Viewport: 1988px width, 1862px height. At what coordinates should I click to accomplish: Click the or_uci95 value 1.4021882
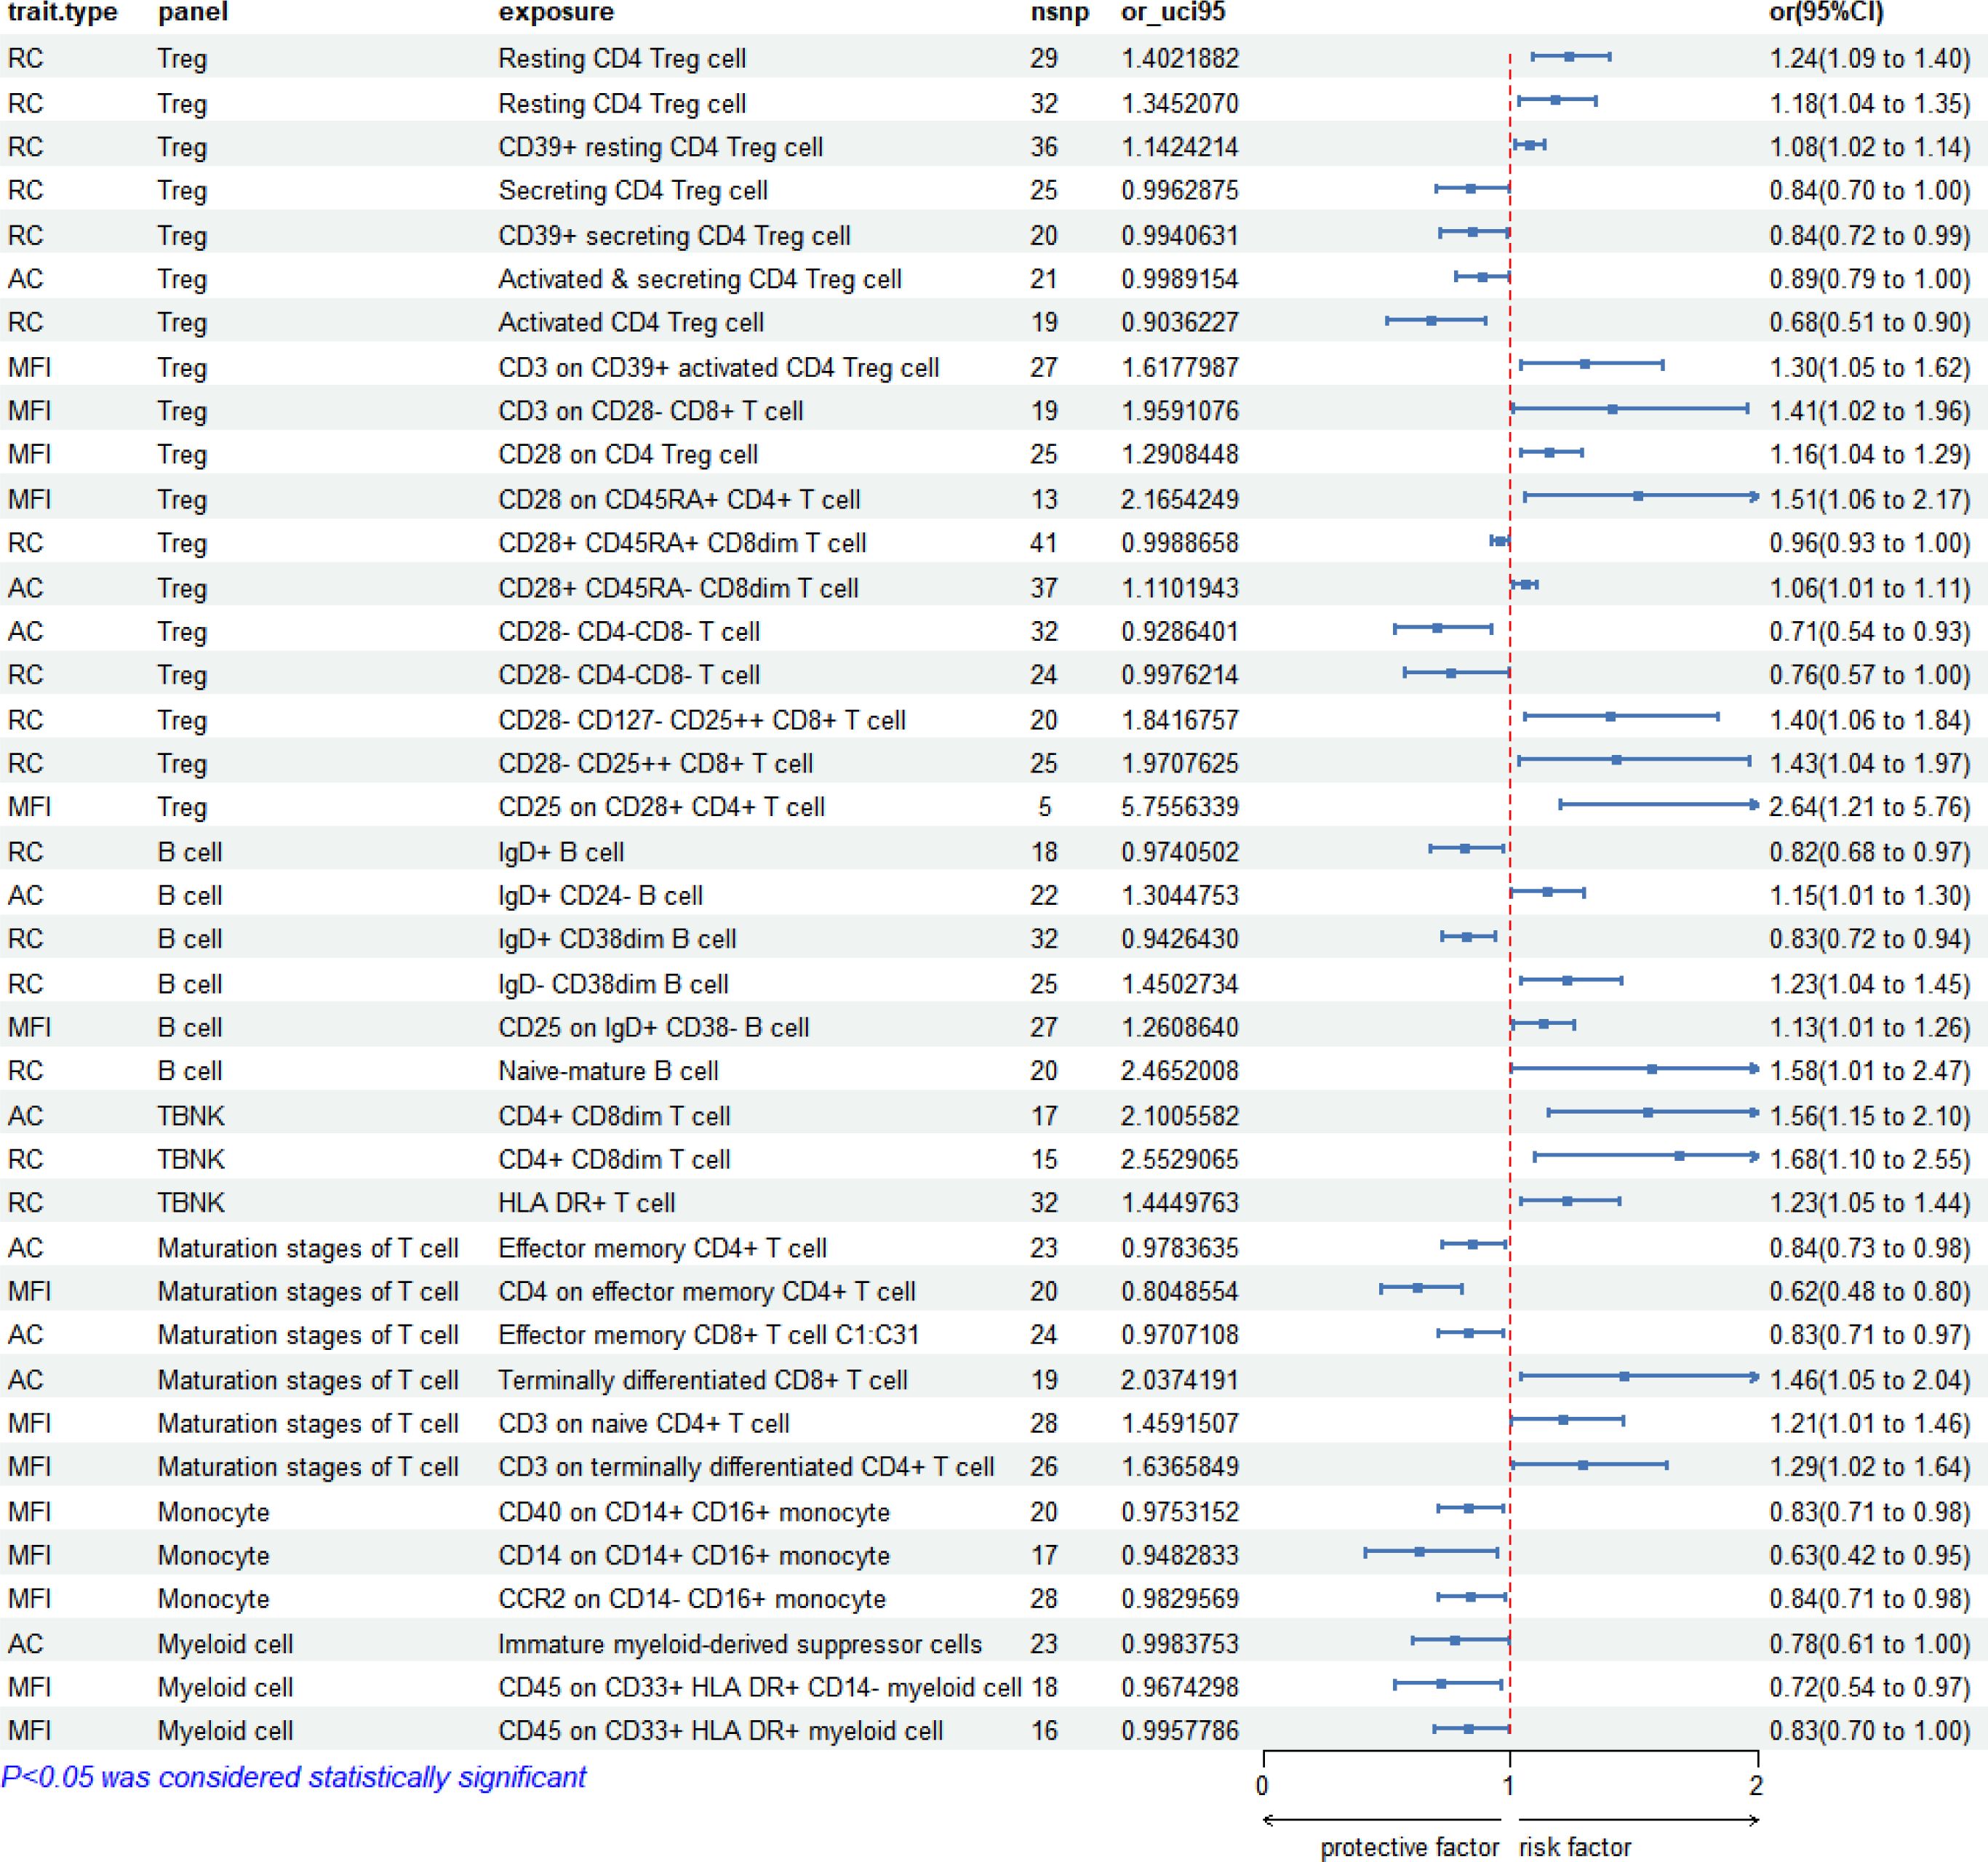(1180, 58)
